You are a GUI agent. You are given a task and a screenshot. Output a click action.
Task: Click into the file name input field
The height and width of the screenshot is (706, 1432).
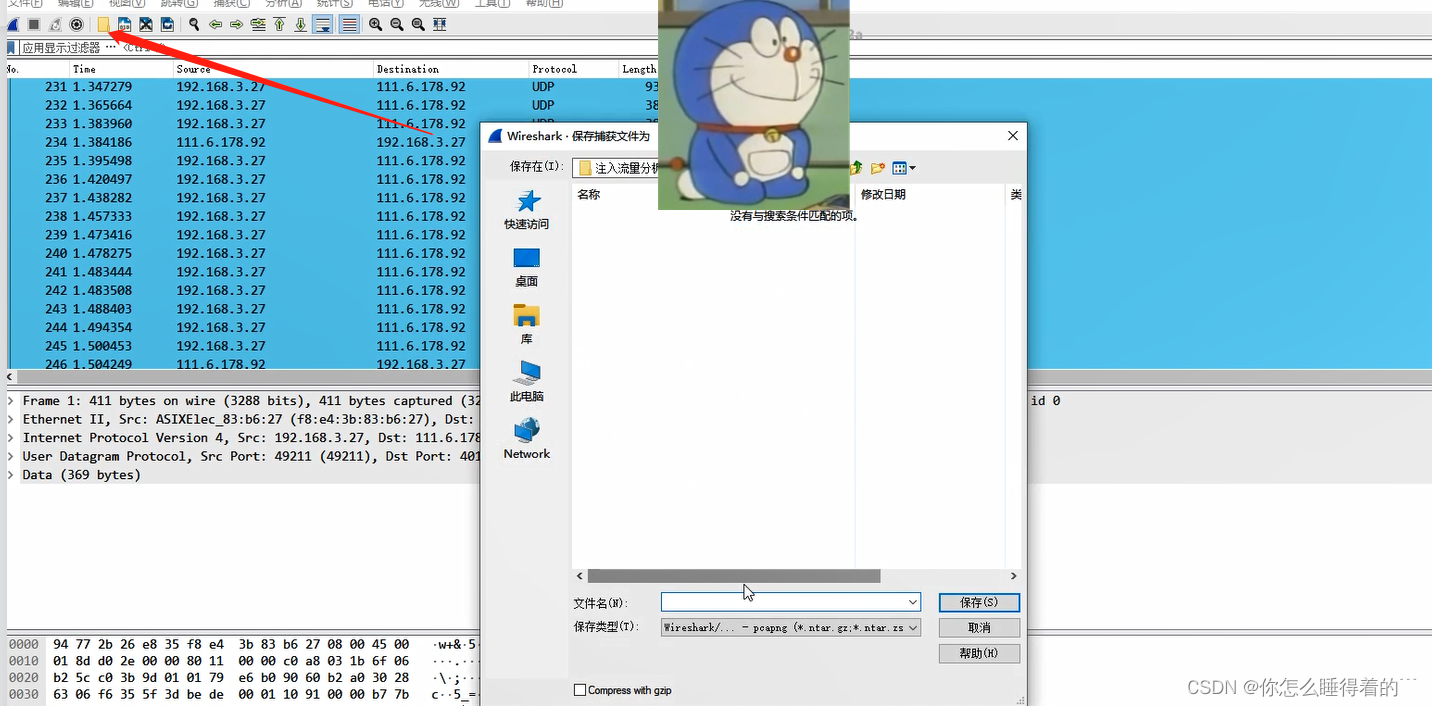pos(784,602)
